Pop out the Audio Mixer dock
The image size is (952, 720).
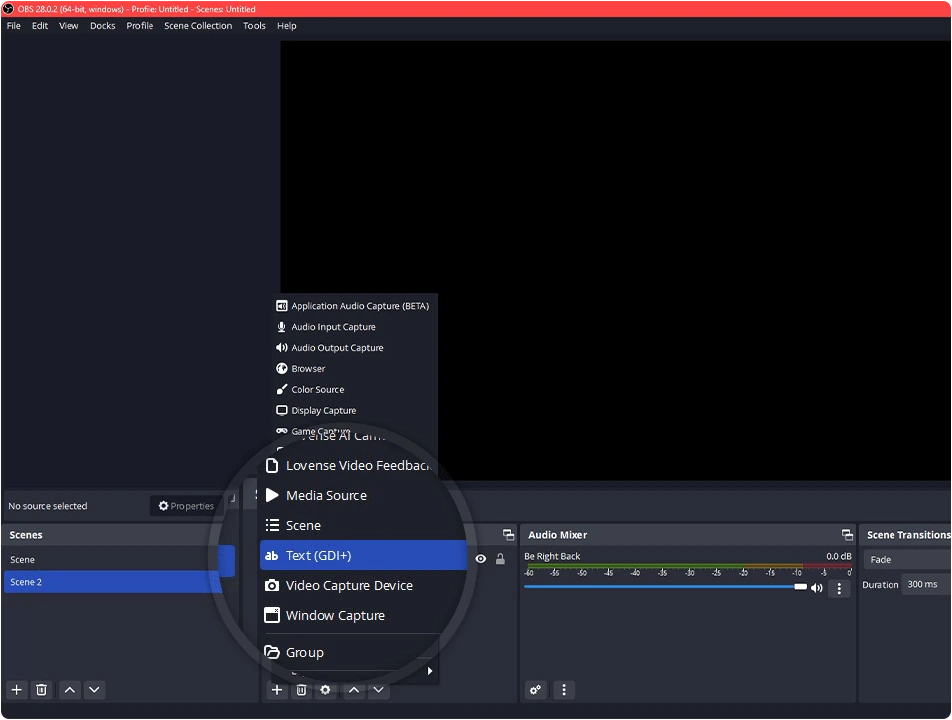pyautogui.click(x=847, y=535)
